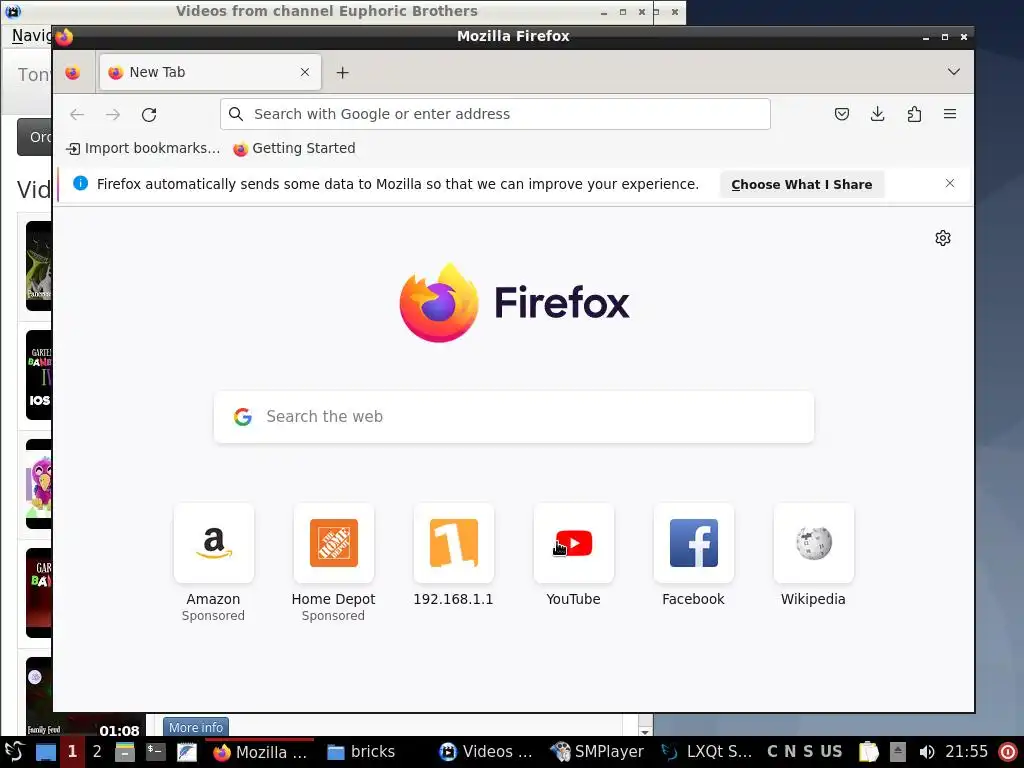1024x768 pixels.
Task: Open Import bookmarks bookmark item
Action: coord(143,148)
